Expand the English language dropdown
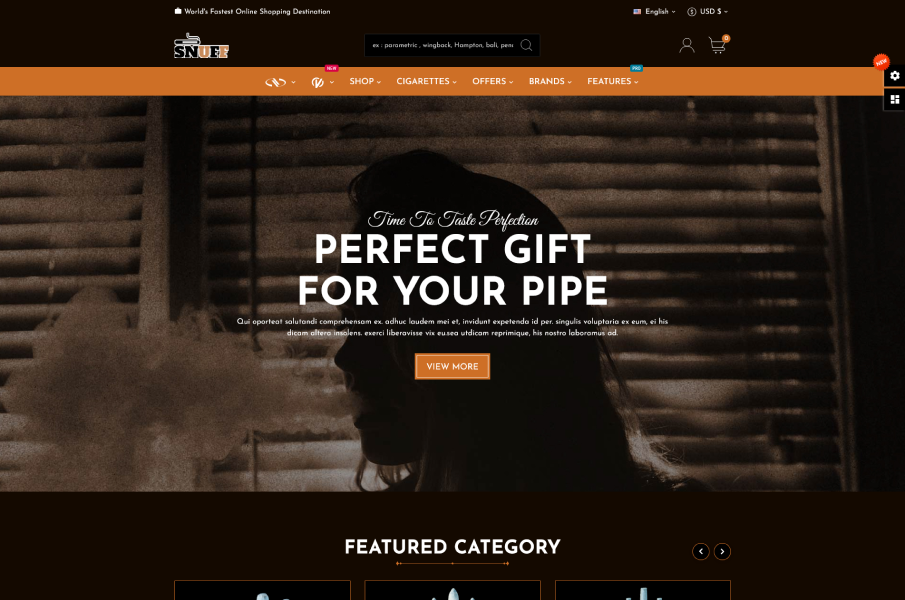This screenshot has width=905, height=600. coord(654,12)
